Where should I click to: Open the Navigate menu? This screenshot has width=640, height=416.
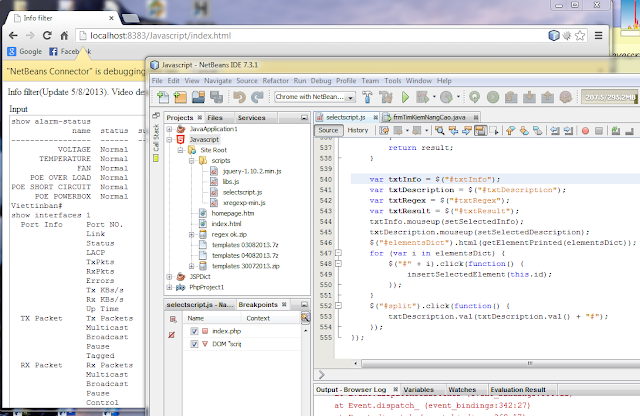218,81
